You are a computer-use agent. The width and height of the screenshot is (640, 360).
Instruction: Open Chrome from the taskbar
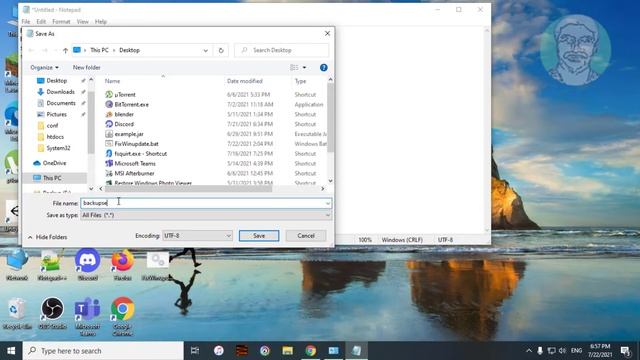(311, 351)
